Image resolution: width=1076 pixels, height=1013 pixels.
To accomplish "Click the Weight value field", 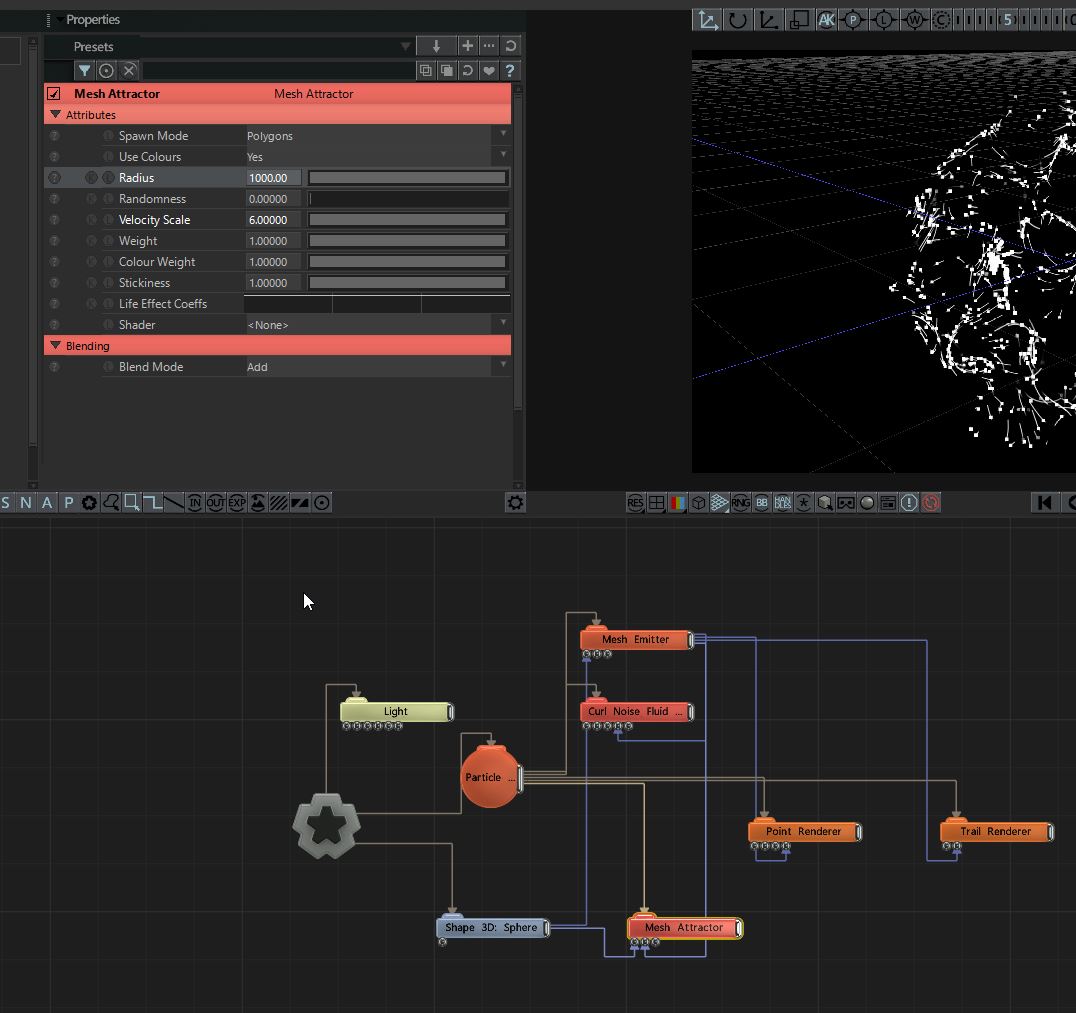I will click(273, 241).
